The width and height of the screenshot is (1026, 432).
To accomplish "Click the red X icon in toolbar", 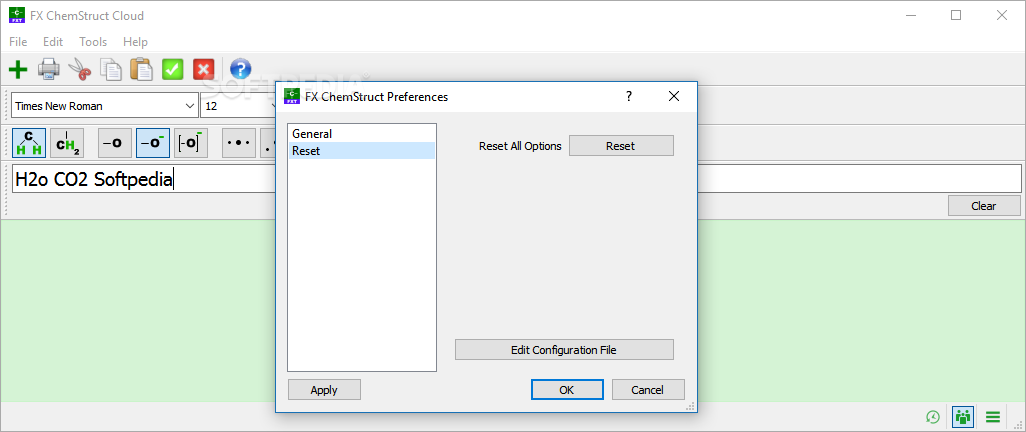I will click(203, 69).
